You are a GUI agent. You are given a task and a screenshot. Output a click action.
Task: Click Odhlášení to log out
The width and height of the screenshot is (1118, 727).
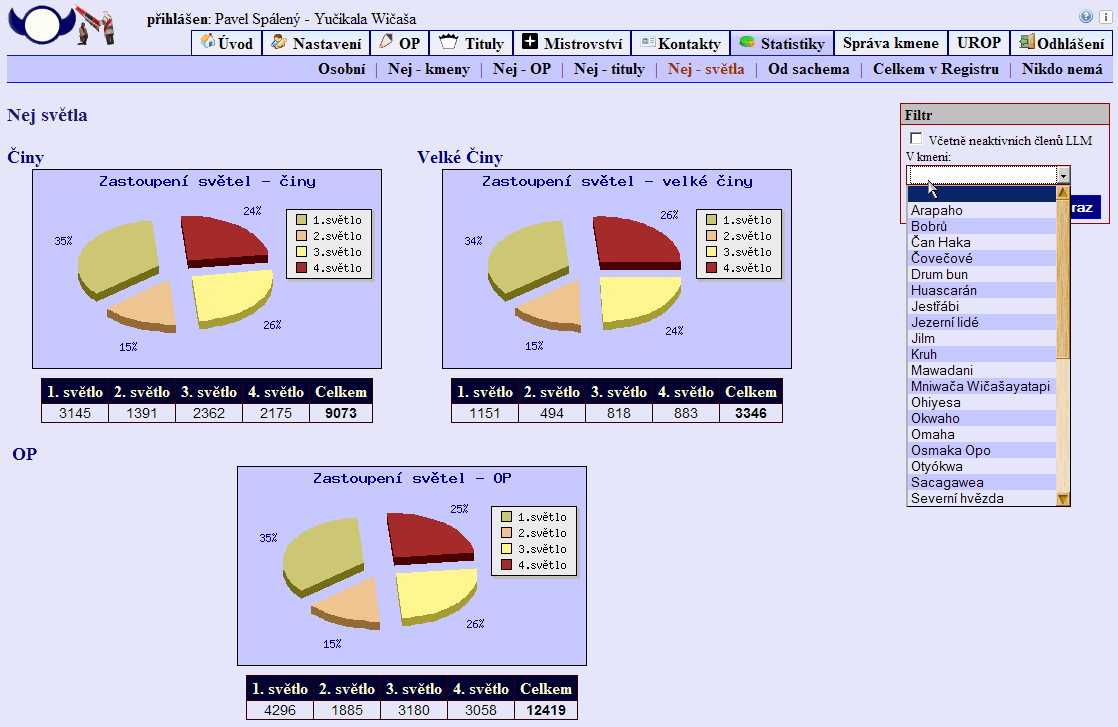point(1061,43)
